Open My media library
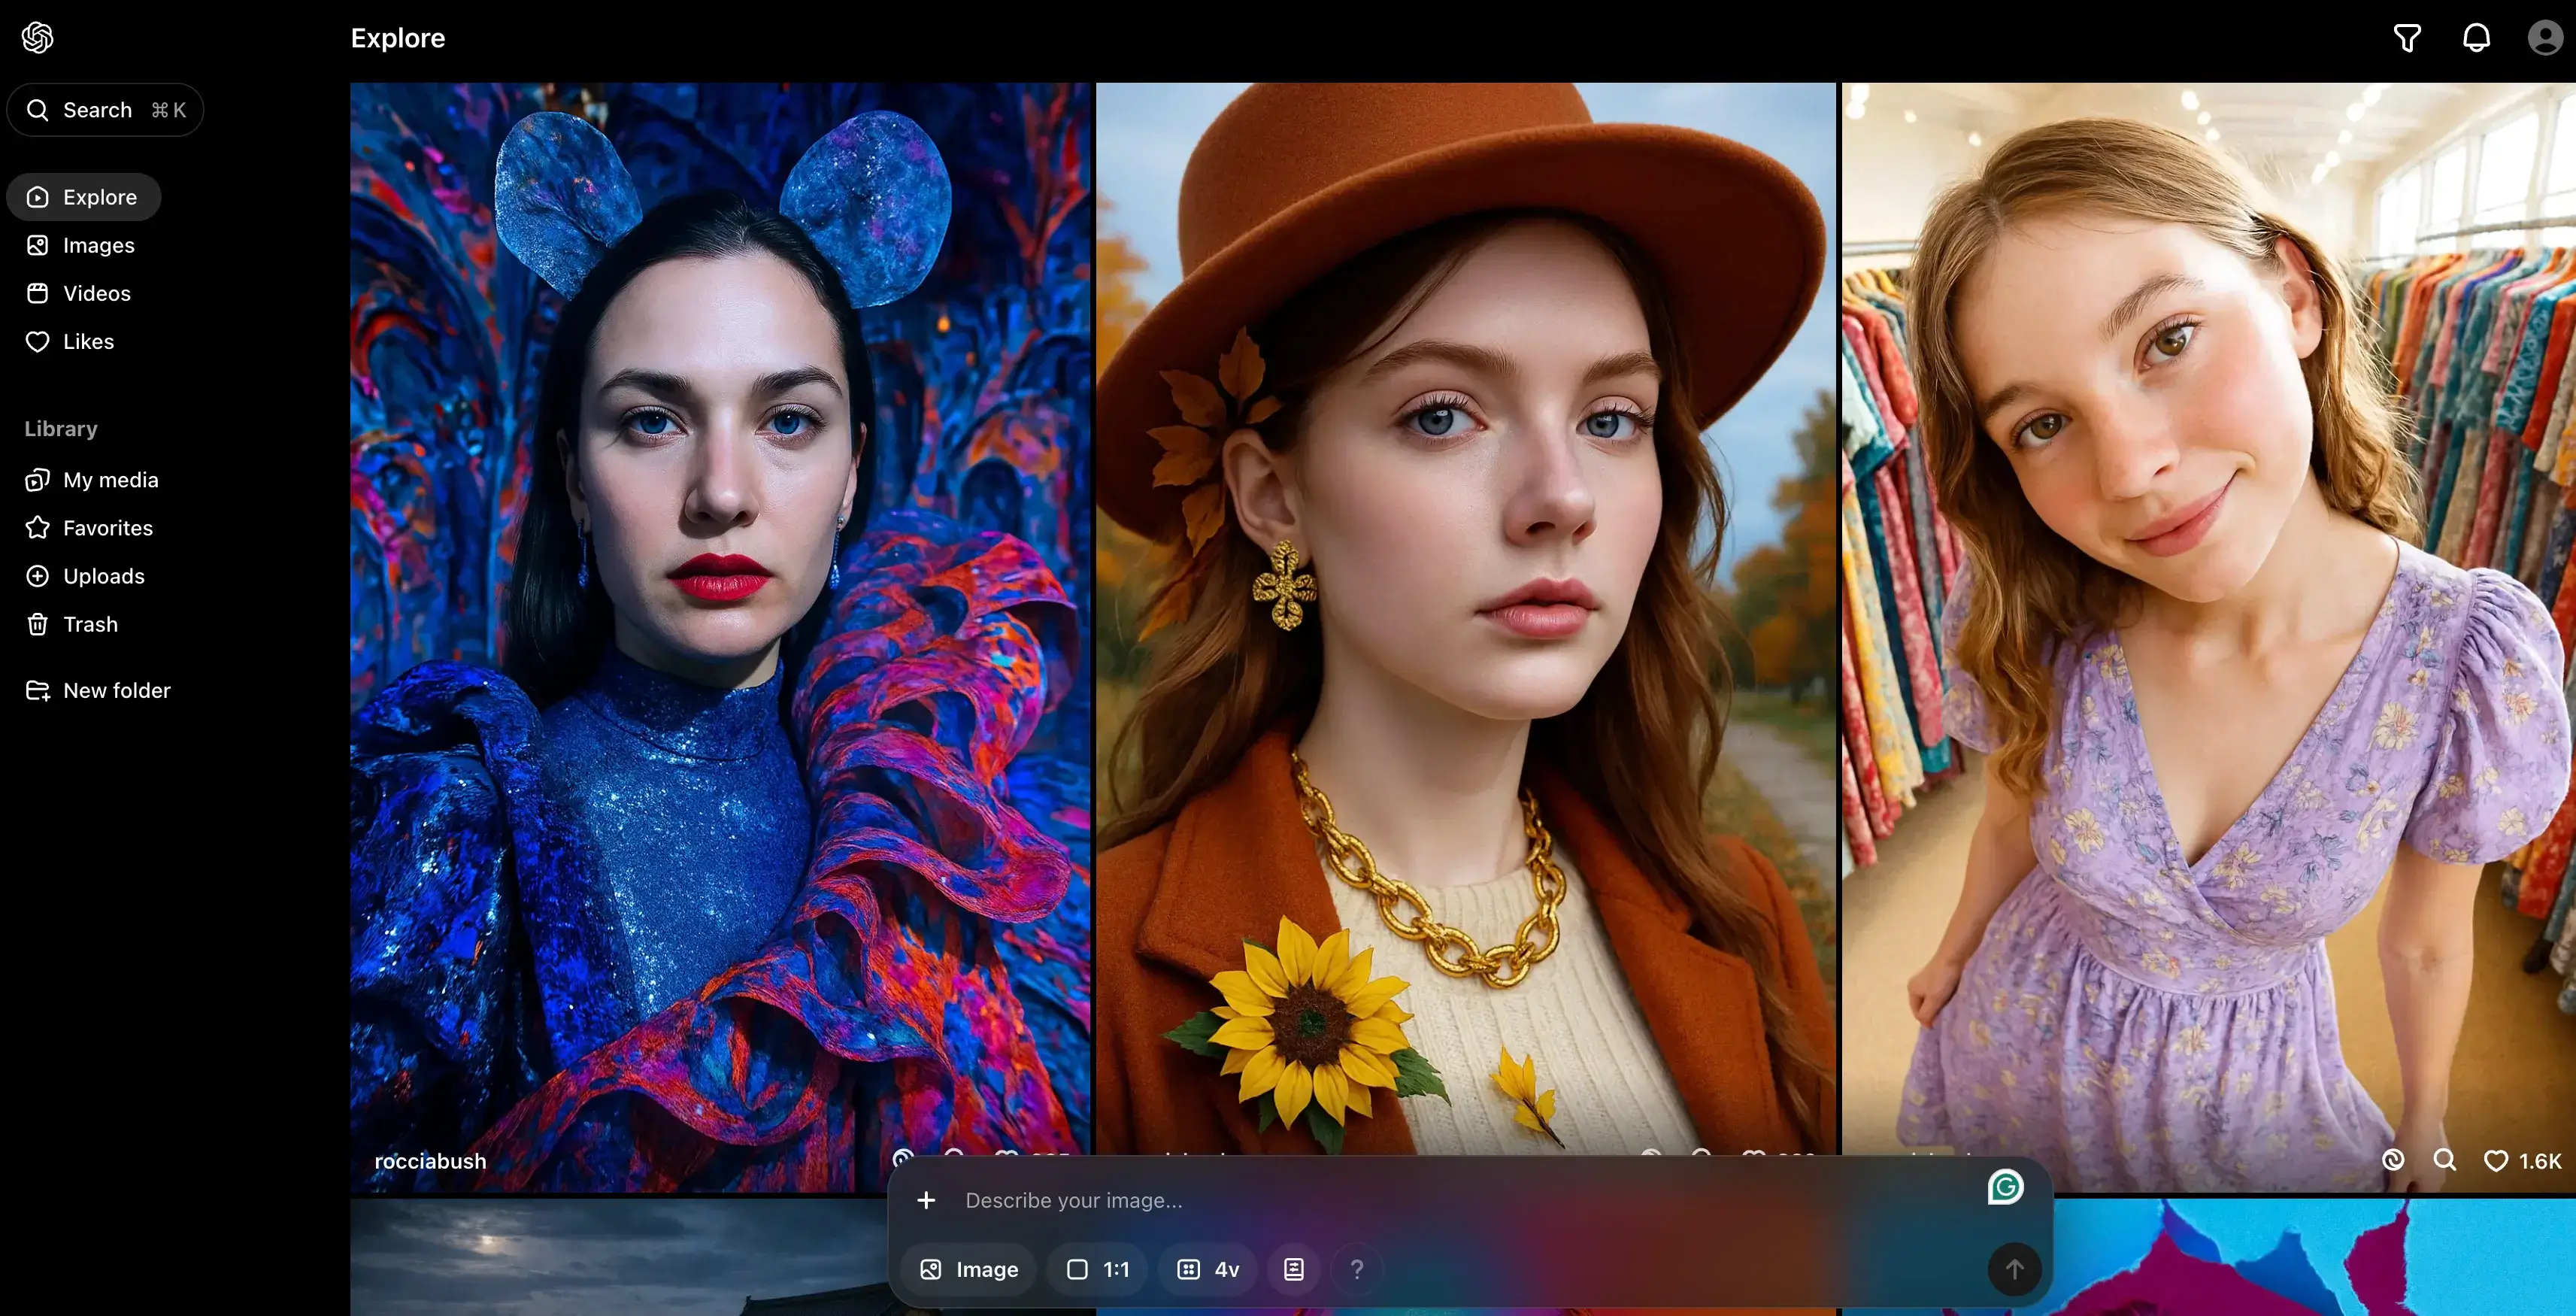Viewport: 2576px width, 1316px height. tap(110, 480)
